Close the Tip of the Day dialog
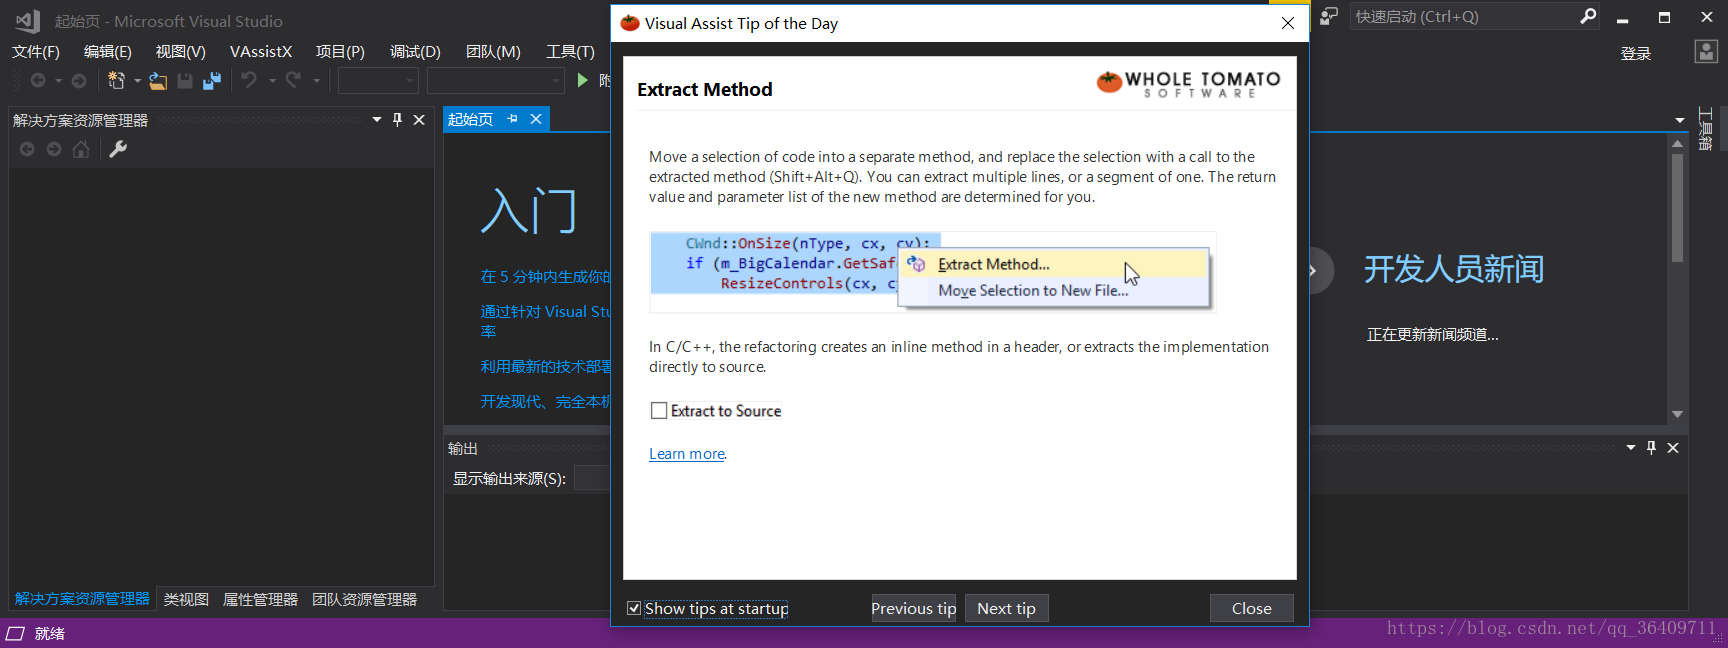Viewport: 1728px width, 648px height. (1288, 23)
